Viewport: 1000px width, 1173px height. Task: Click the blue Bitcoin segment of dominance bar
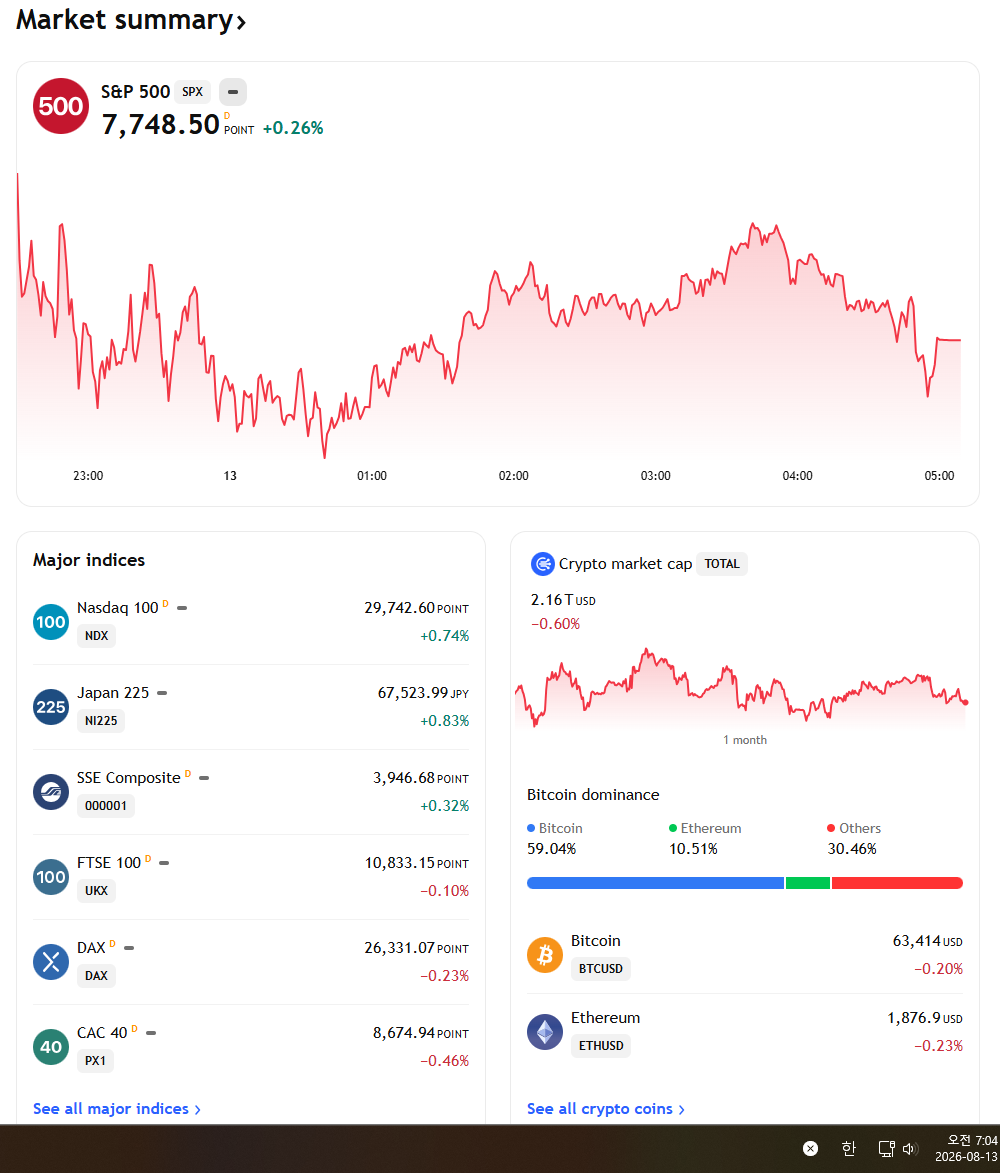(655, 883)
